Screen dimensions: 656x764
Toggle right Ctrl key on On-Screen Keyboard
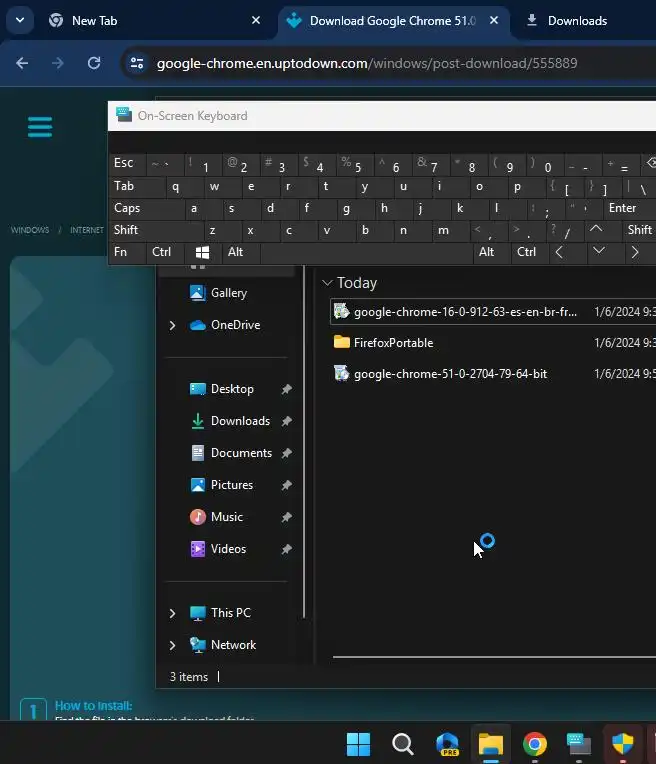pyautogui.click(x=530, y=252)
